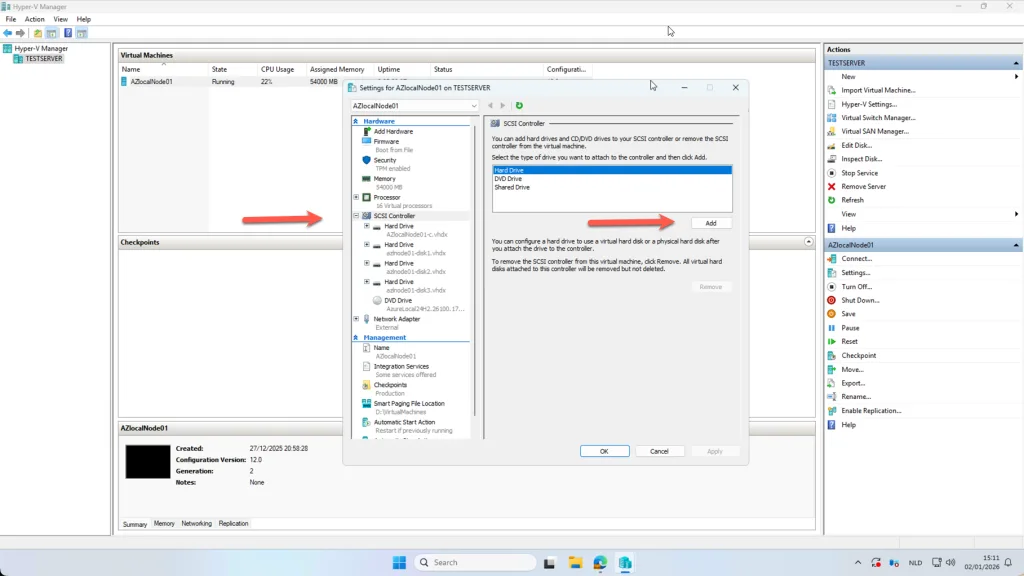Collapse the TESTSERVER actions section
The height and width of the screenshot is (576, 1024).
(x=1015, y=63)
